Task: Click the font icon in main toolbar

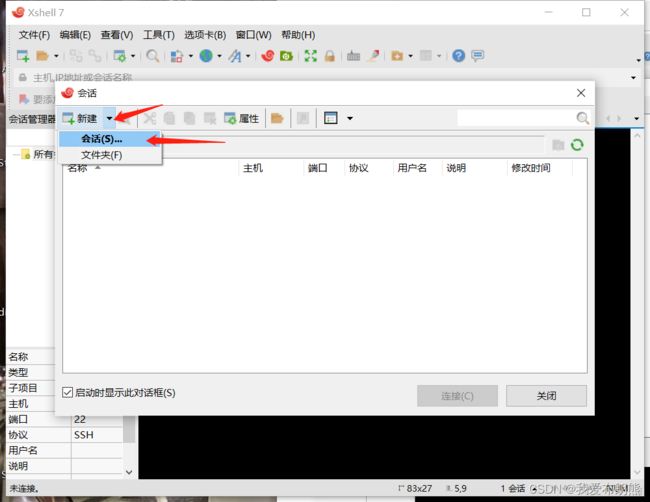Action: click(x=235, y=56)
